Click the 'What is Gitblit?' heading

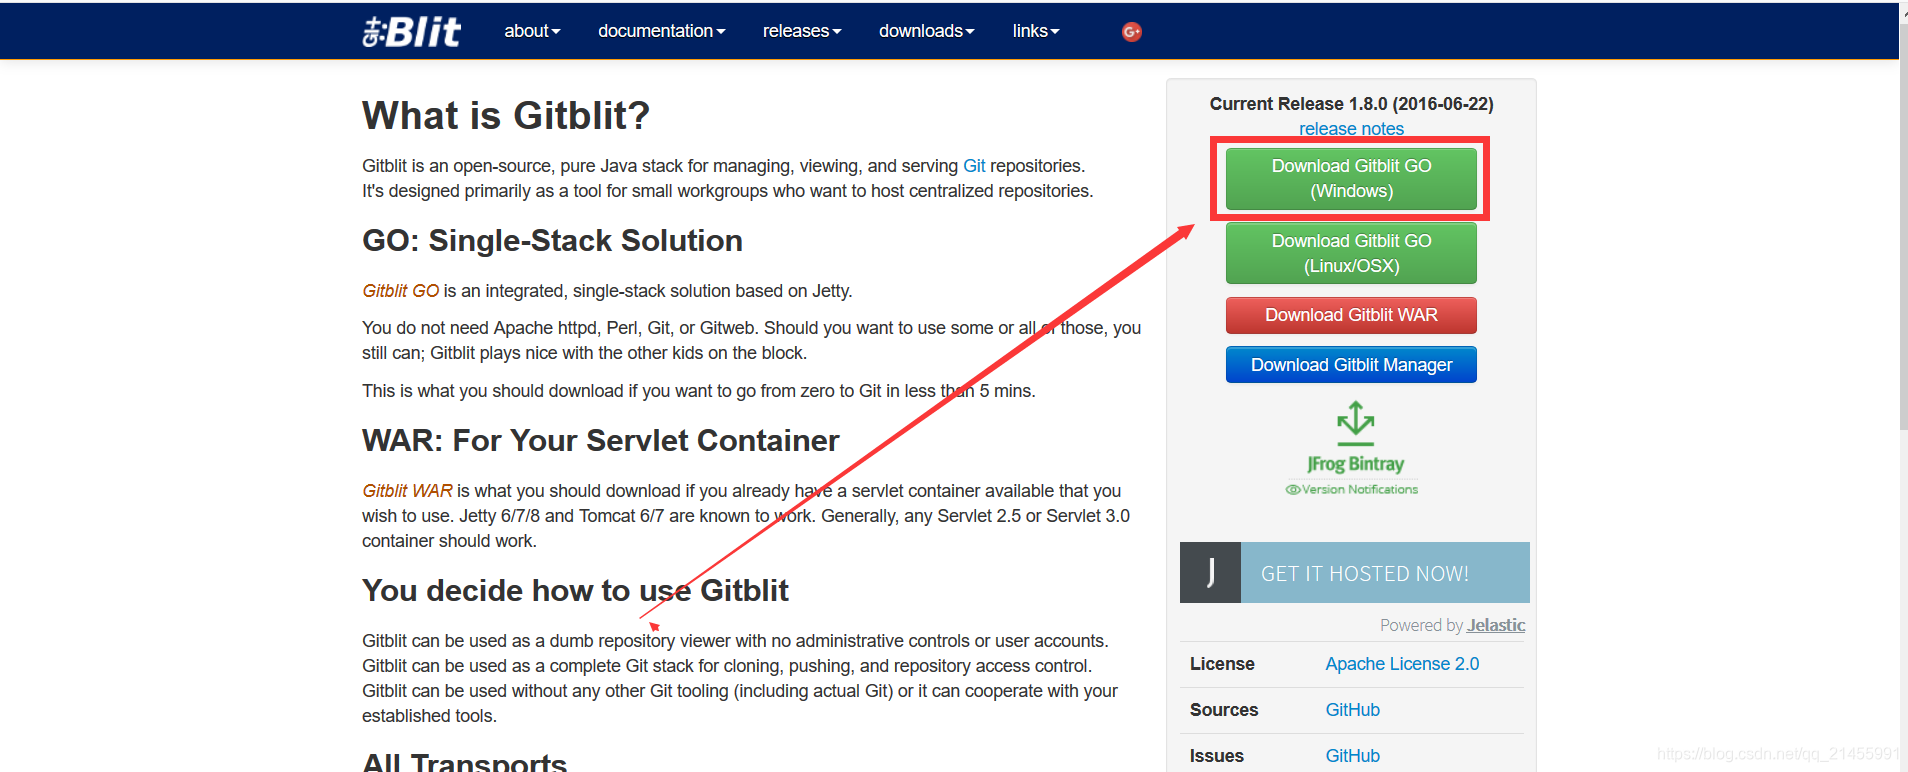point(506,116)
